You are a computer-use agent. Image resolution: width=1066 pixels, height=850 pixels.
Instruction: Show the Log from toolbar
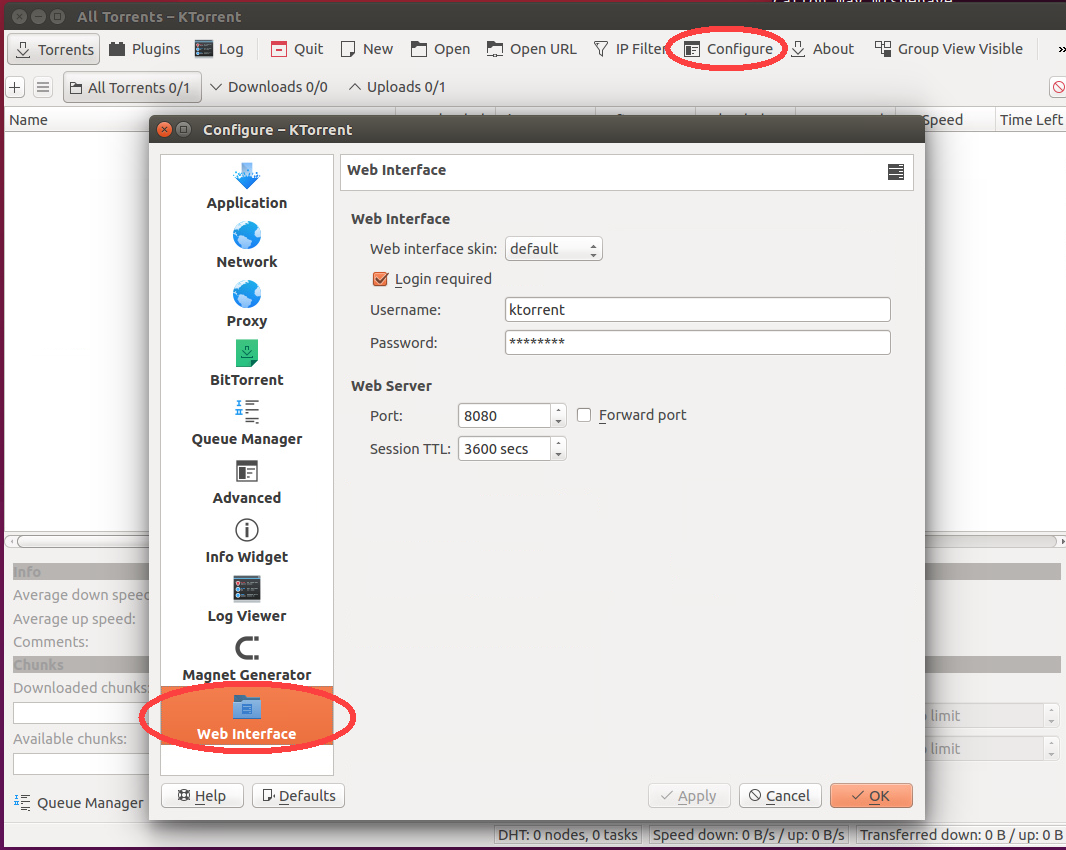click(x=219, y=49)
